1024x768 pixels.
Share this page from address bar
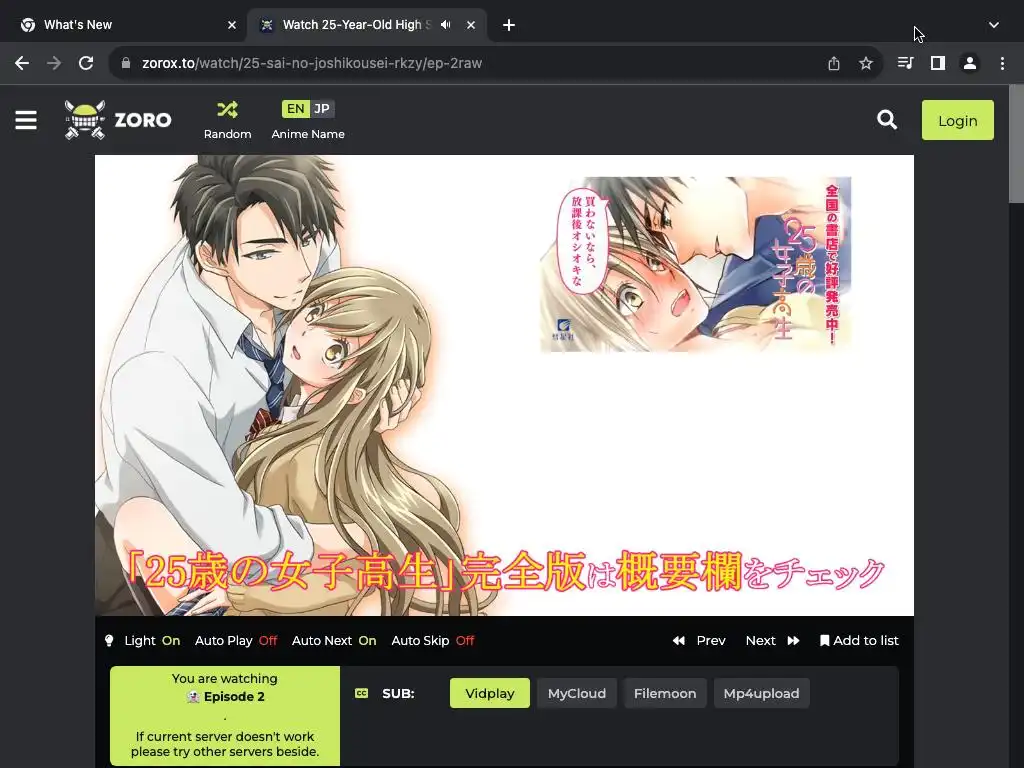pyautogui.click(x=834, y=63)
